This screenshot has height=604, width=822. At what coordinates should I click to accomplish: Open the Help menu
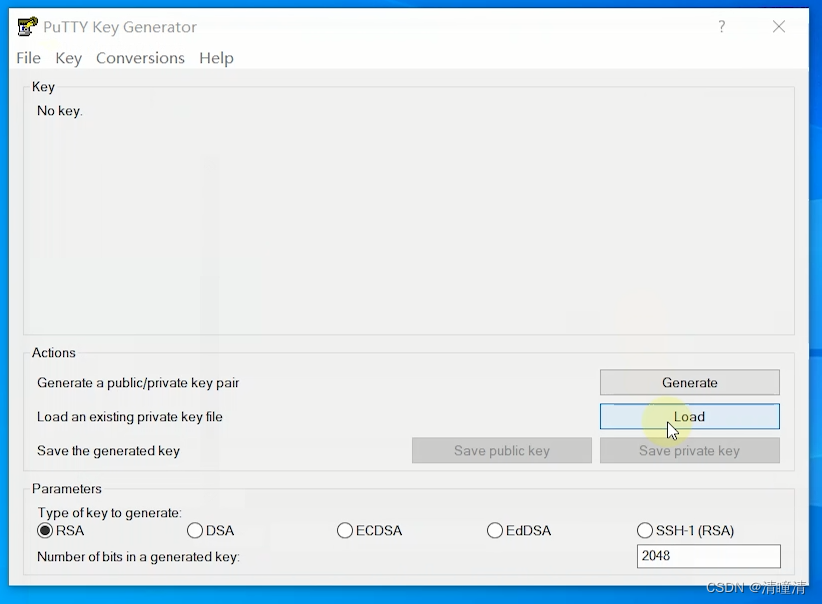point(217,58)
